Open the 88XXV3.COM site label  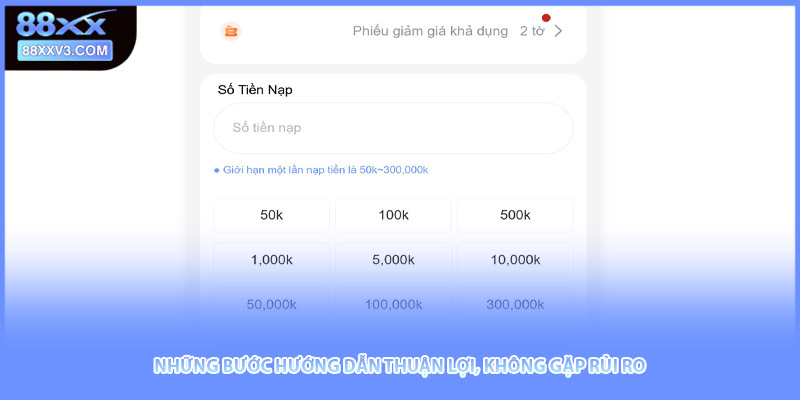point(65,50)
